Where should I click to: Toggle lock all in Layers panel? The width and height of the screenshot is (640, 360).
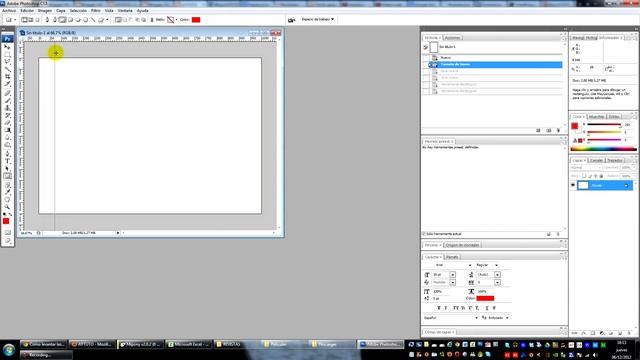pyautogui.click(x=601, y=176)
